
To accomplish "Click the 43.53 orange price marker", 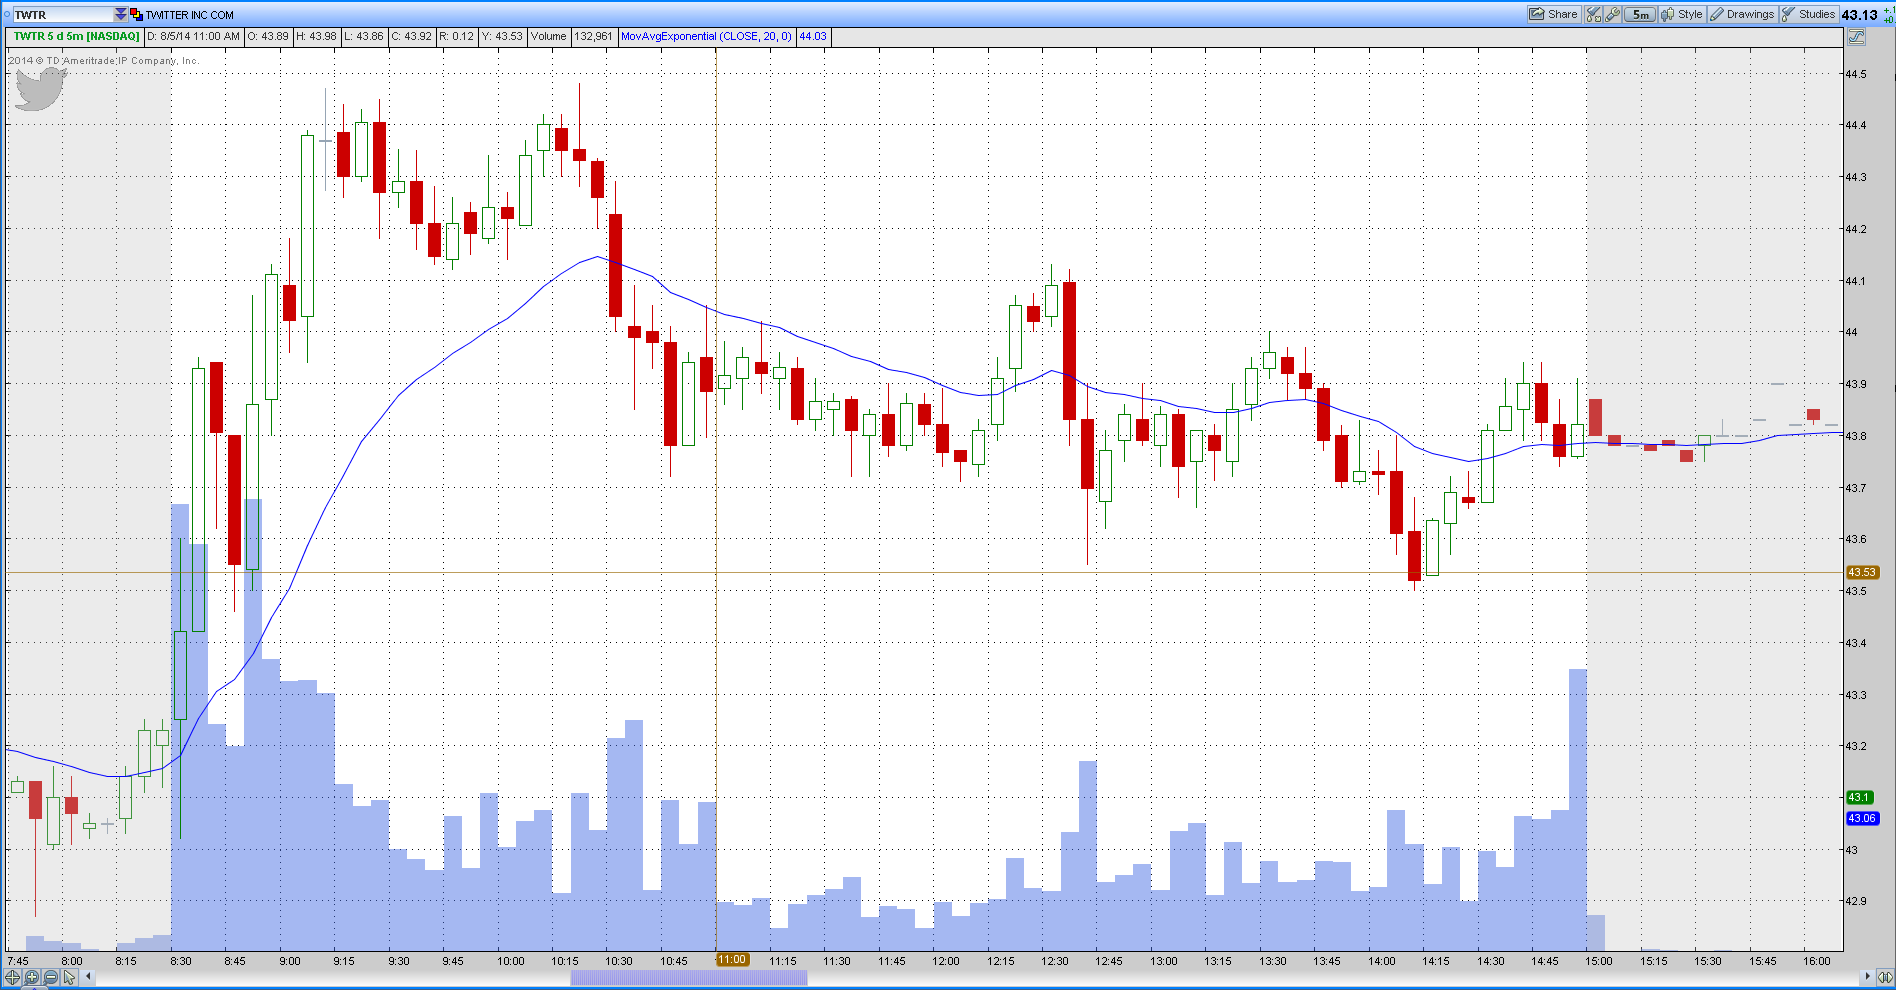I will tap(1862, 573).
